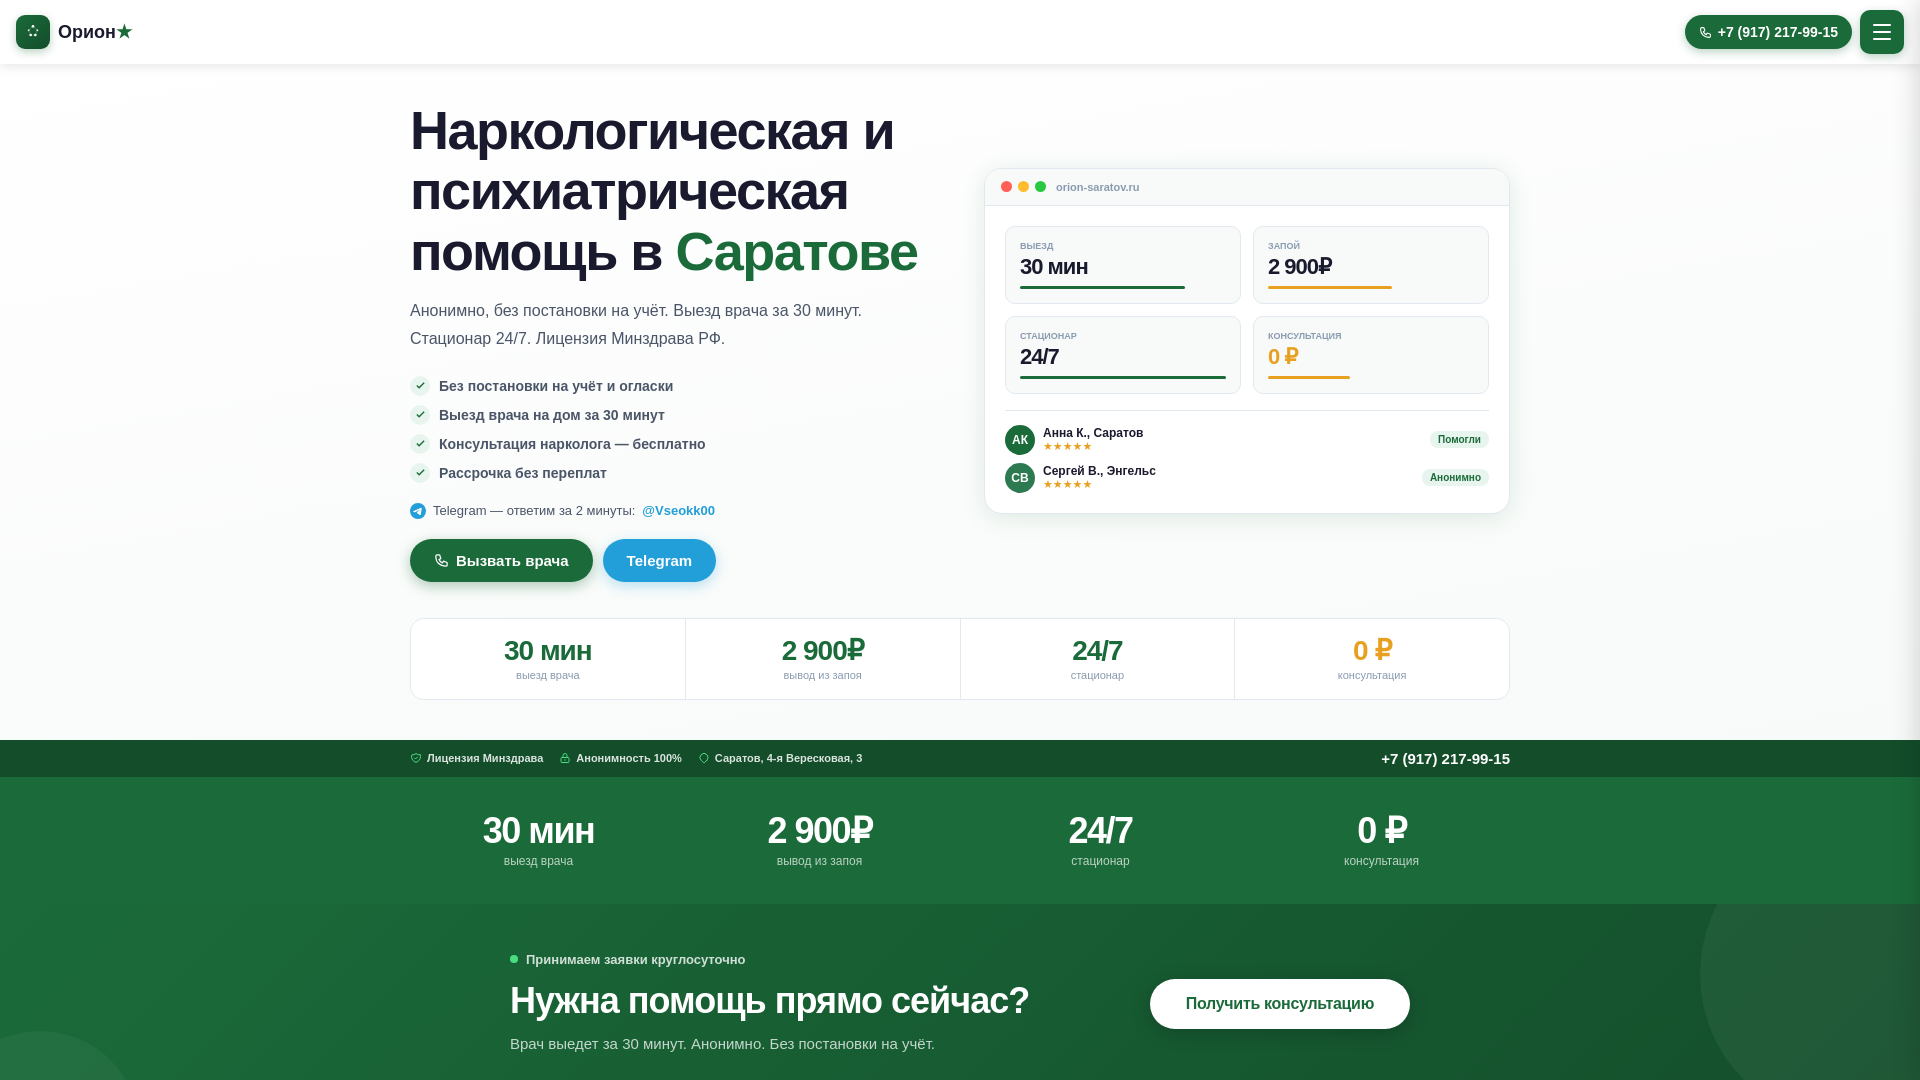1920x1080 pixels.
Task: Click the Орион brand name
Action: 95,32
